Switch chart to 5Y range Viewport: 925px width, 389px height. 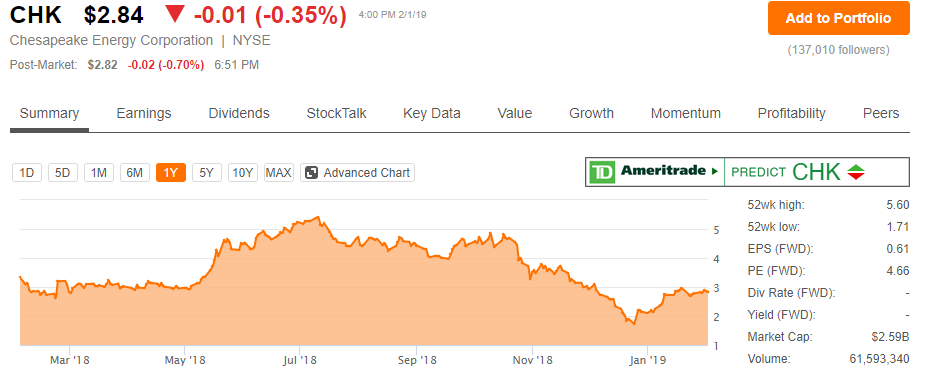point(206,173)
